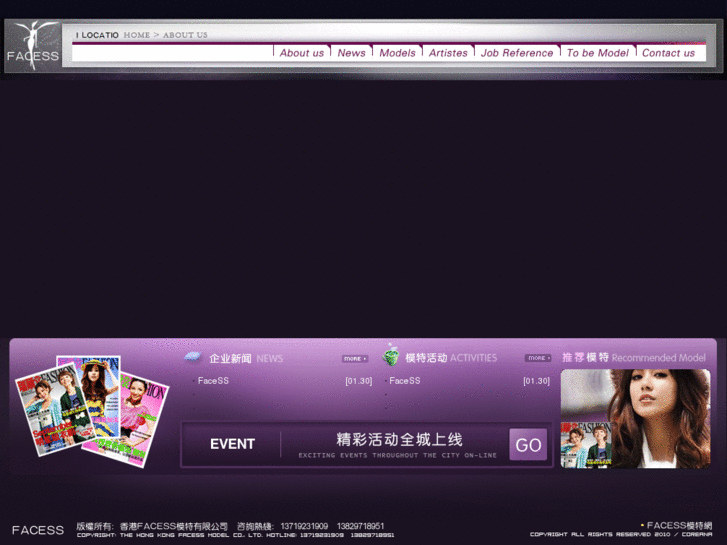
Task: Click the FACESS footer logo text
Action: (38, 530)
